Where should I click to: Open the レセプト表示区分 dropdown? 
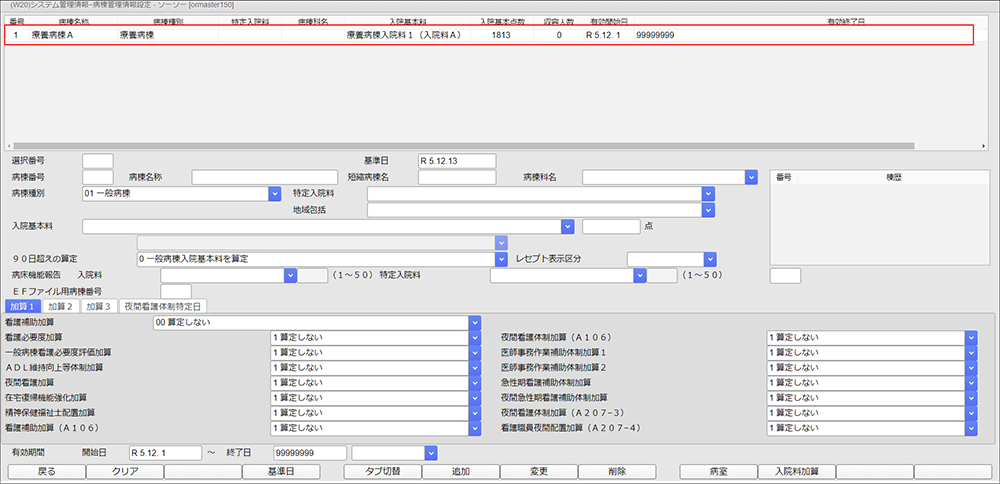click(709, 259)
